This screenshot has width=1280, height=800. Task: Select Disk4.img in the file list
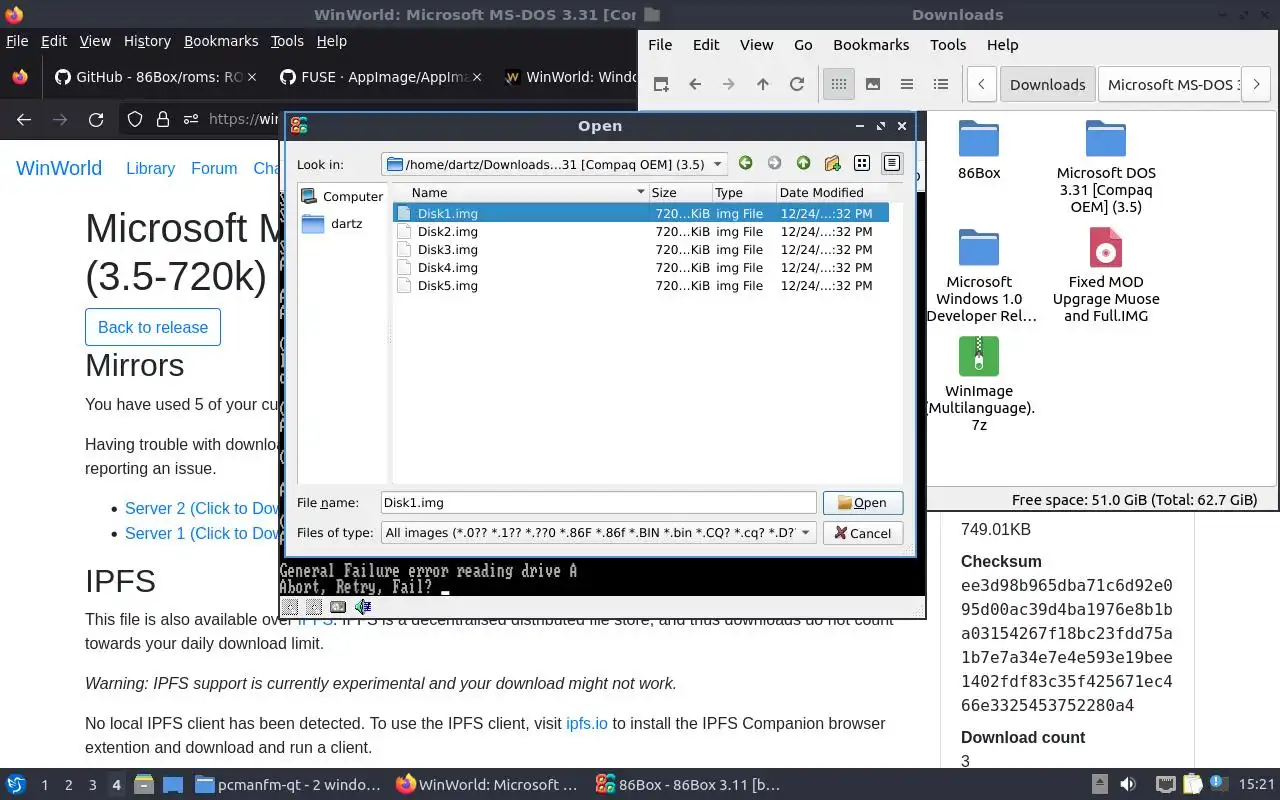pos(641,267)
